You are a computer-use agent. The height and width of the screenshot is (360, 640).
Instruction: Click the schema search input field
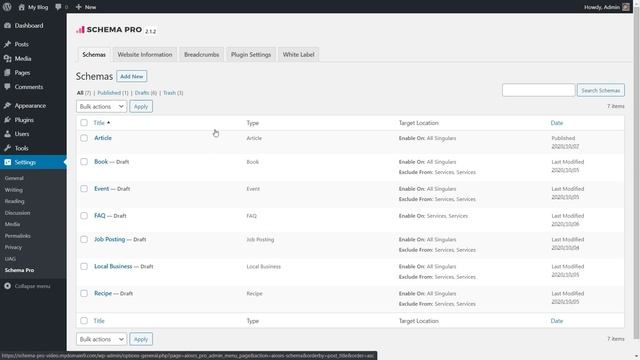click(538, 90)
